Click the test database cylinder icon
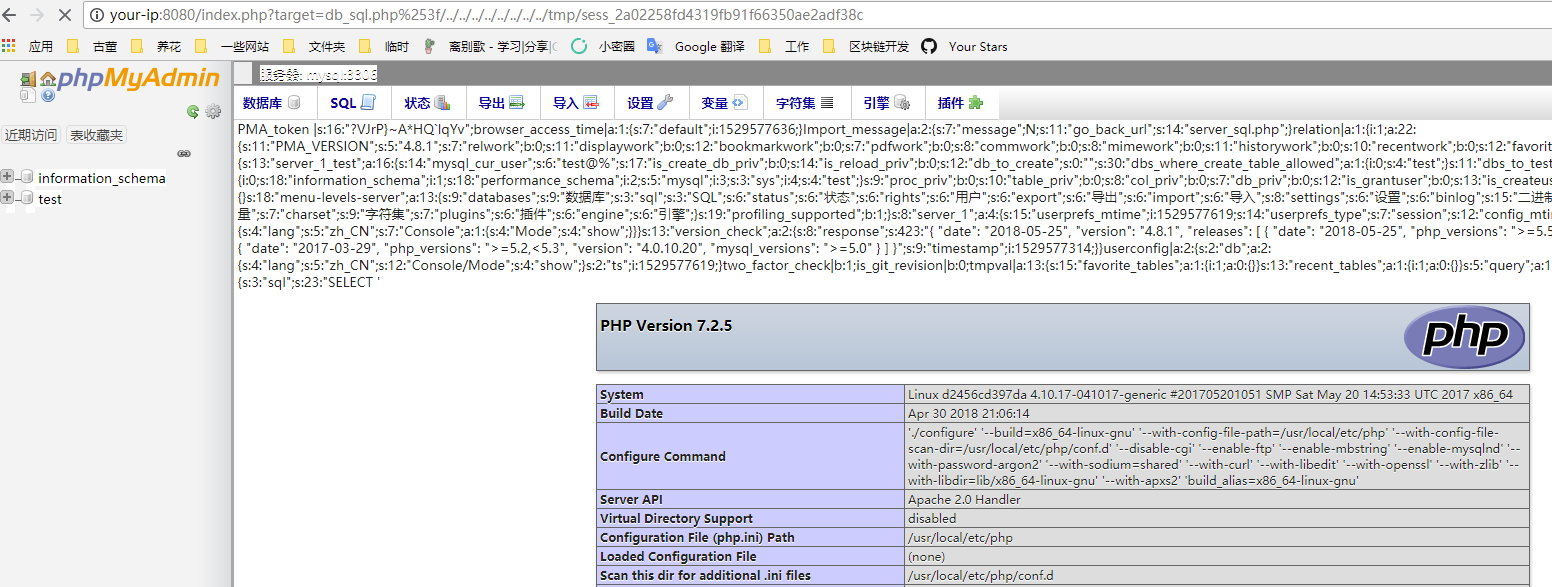The width and height of the screenshot is (1552, 587). coord(27,198)
